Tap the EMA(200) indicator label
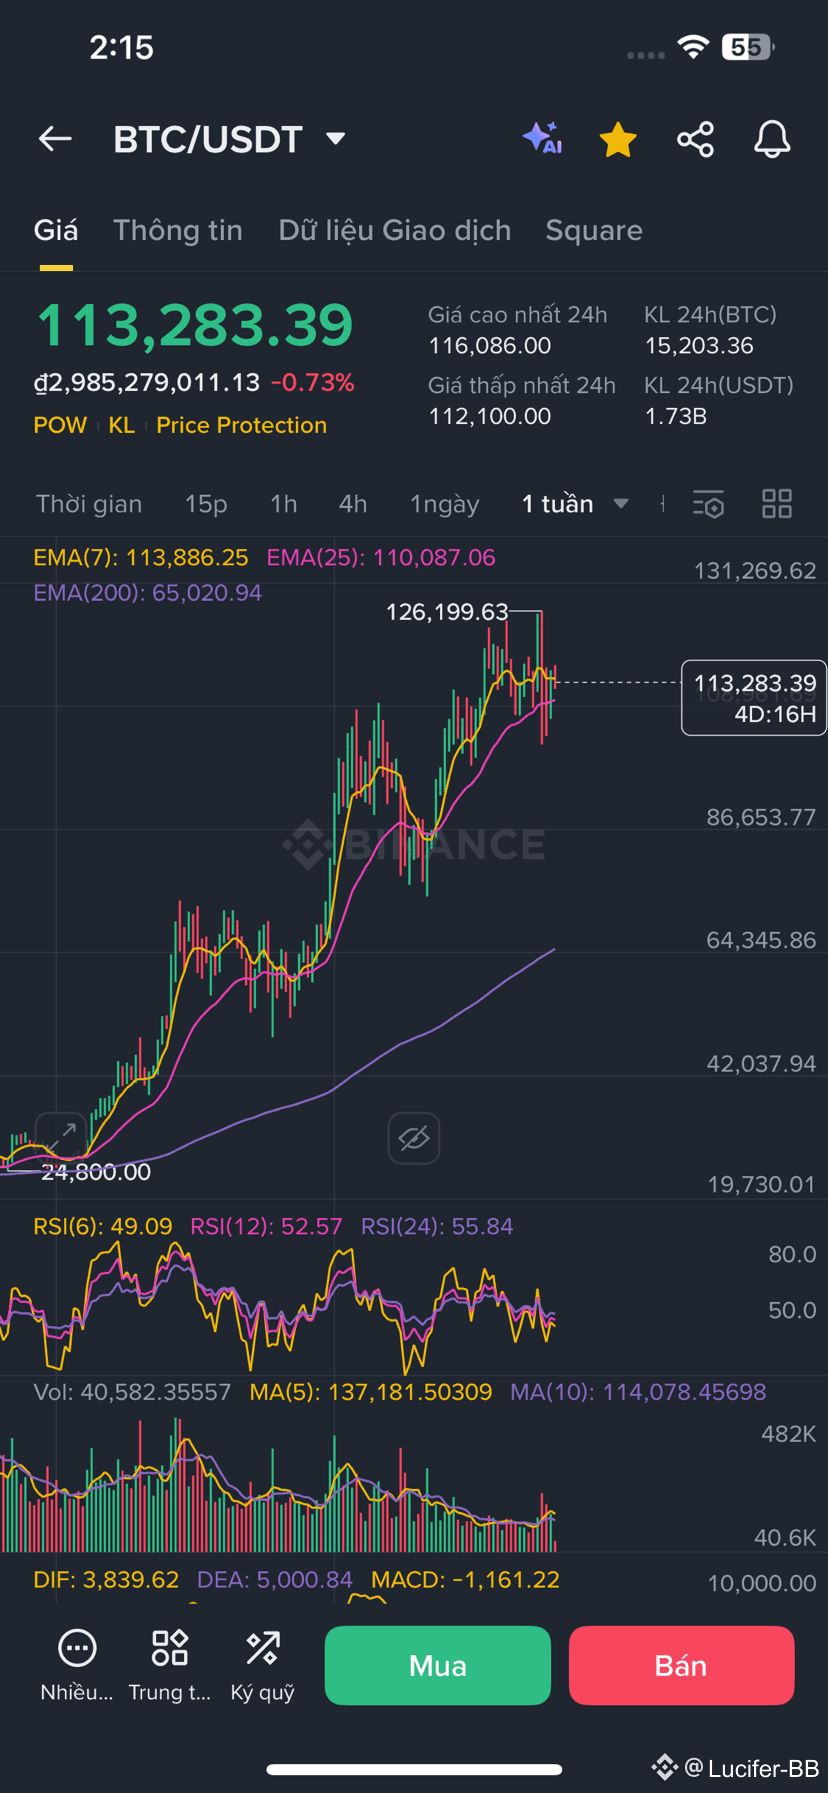The height and width of the screenshot is (1793, 828). 148,592
